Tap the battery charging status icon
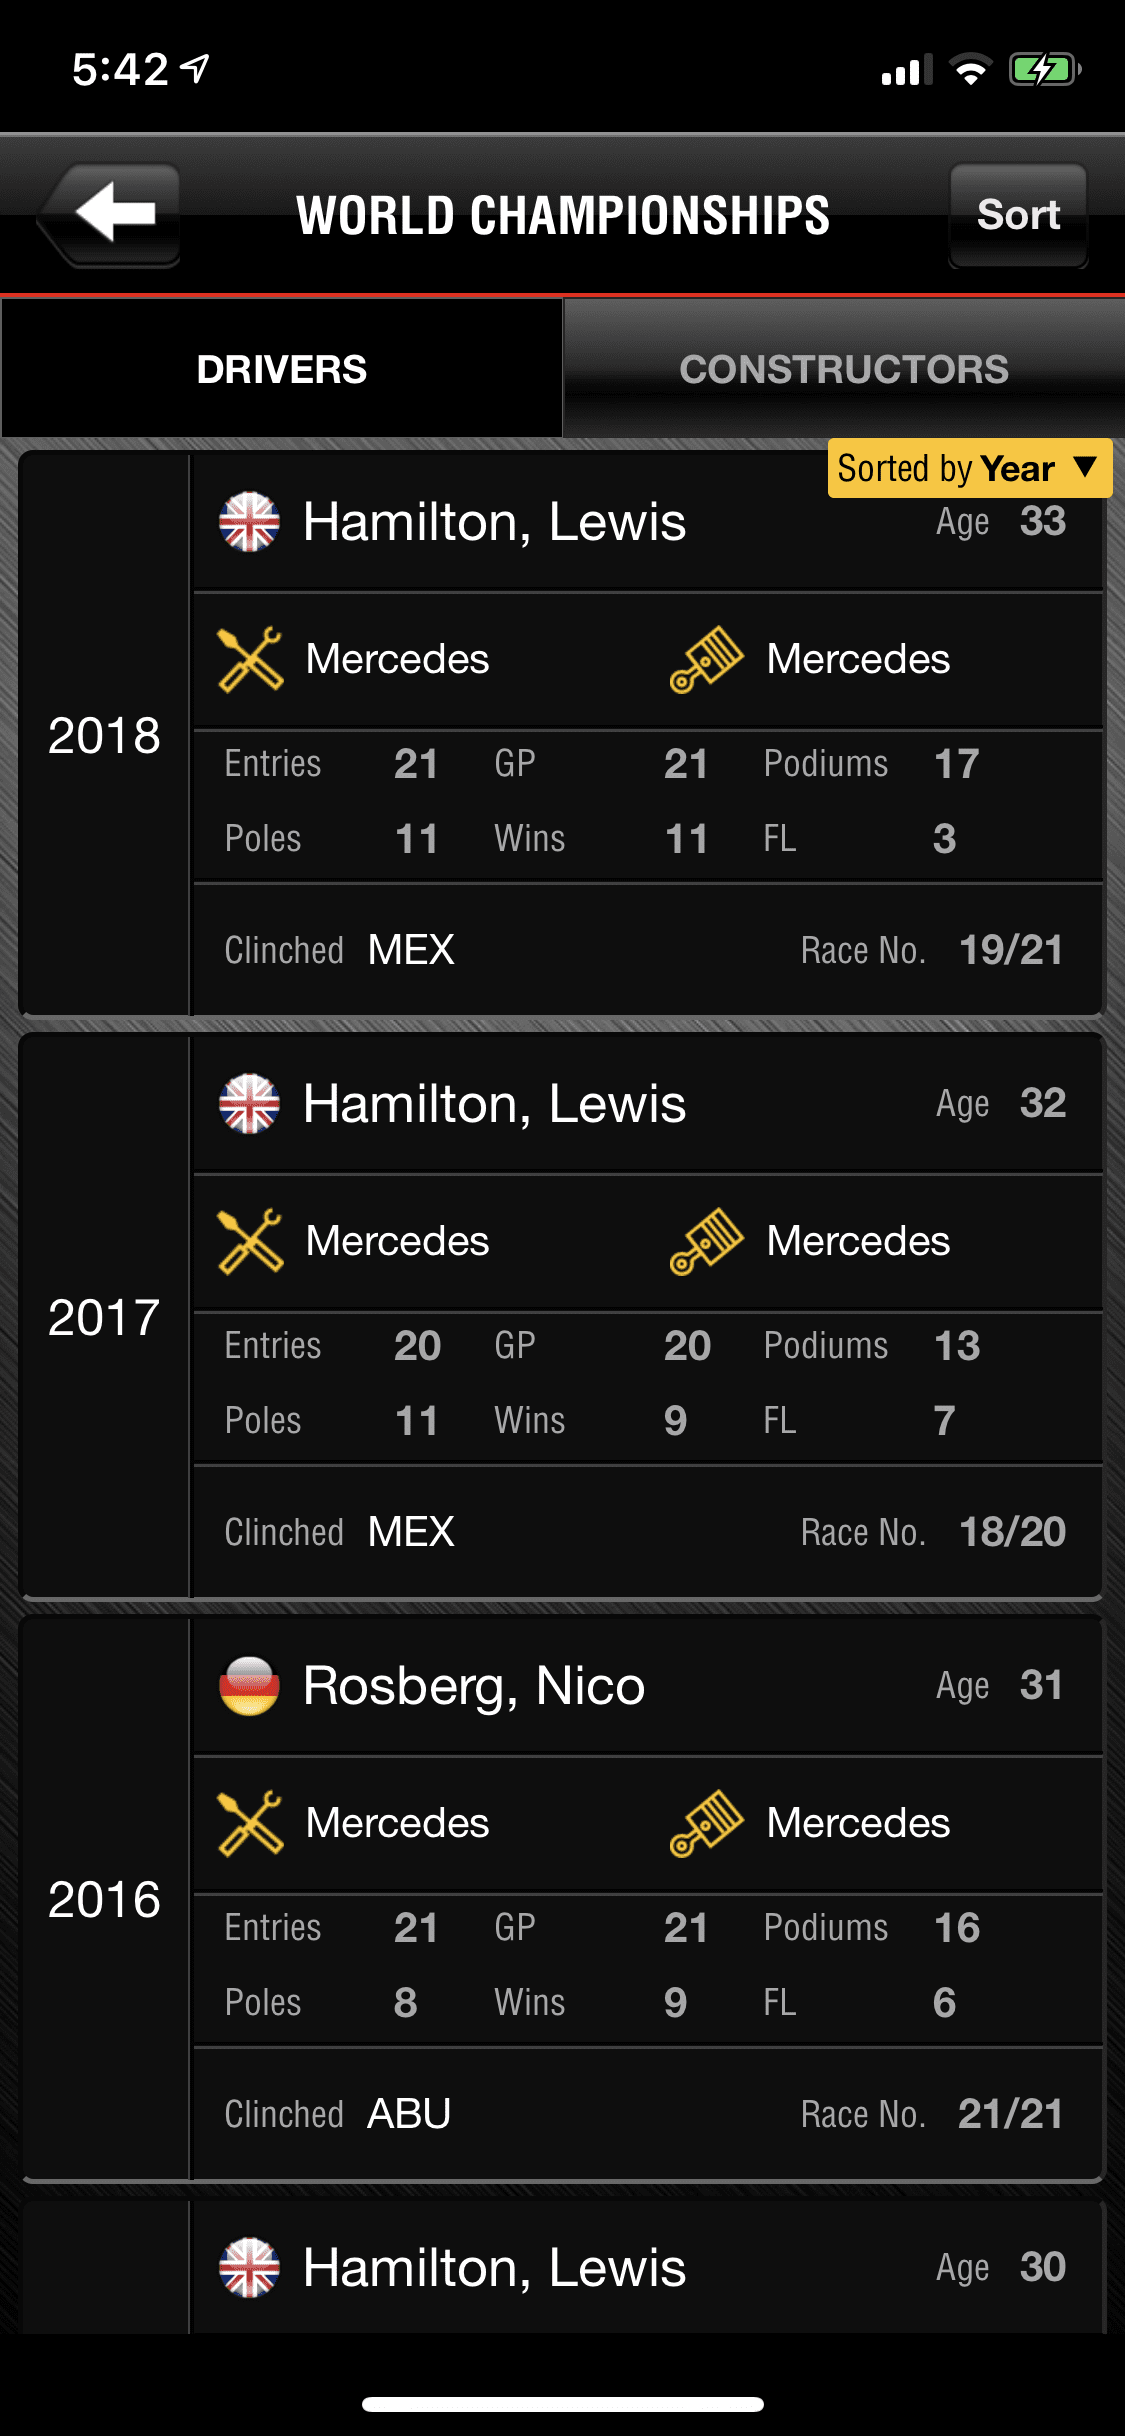Screen dimensions: 1125x2436 (1044, 70)
